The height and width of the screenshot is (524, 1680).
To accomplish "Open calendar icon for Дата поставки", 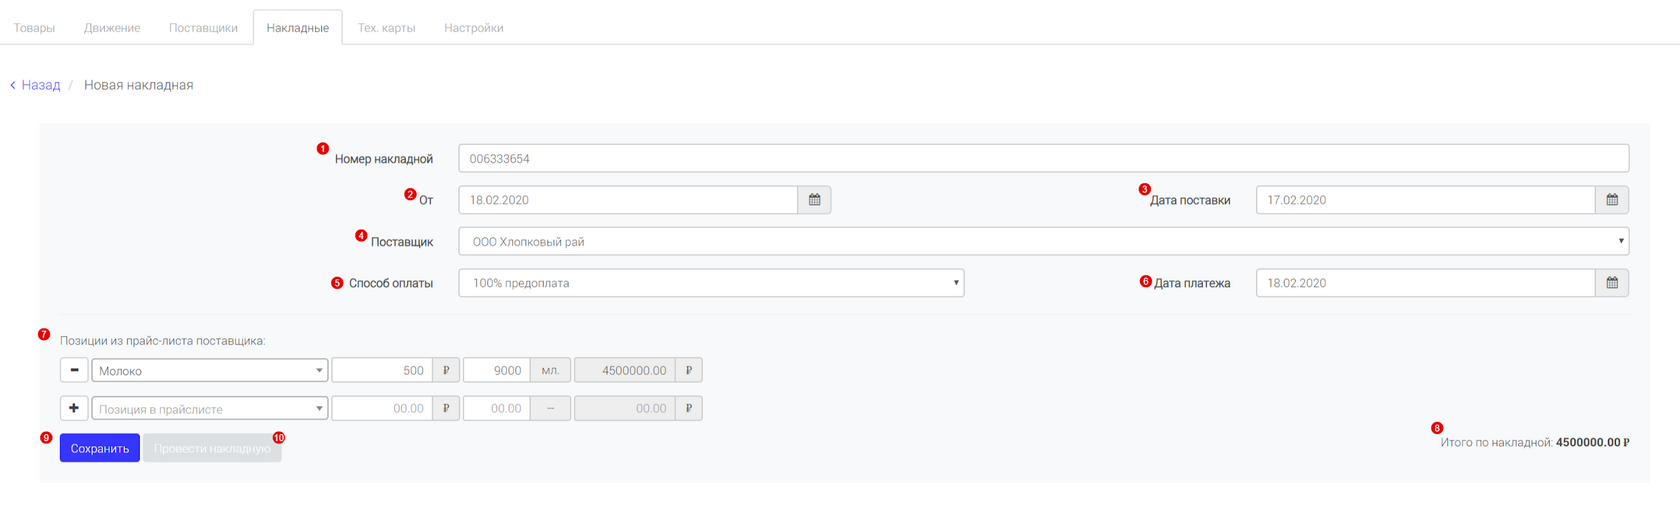I will 1612,200.
